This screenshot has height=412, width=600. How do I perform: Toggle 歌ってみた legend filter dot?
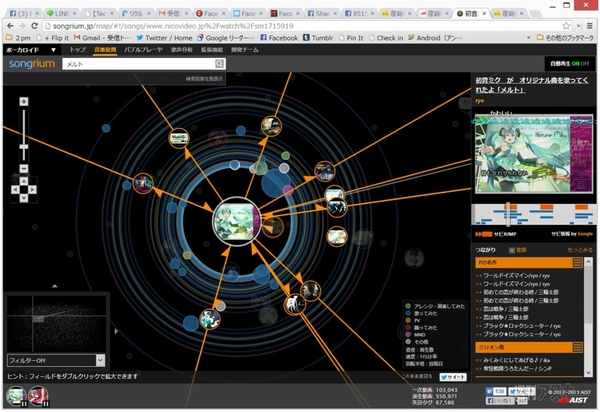tap(408, 313)
